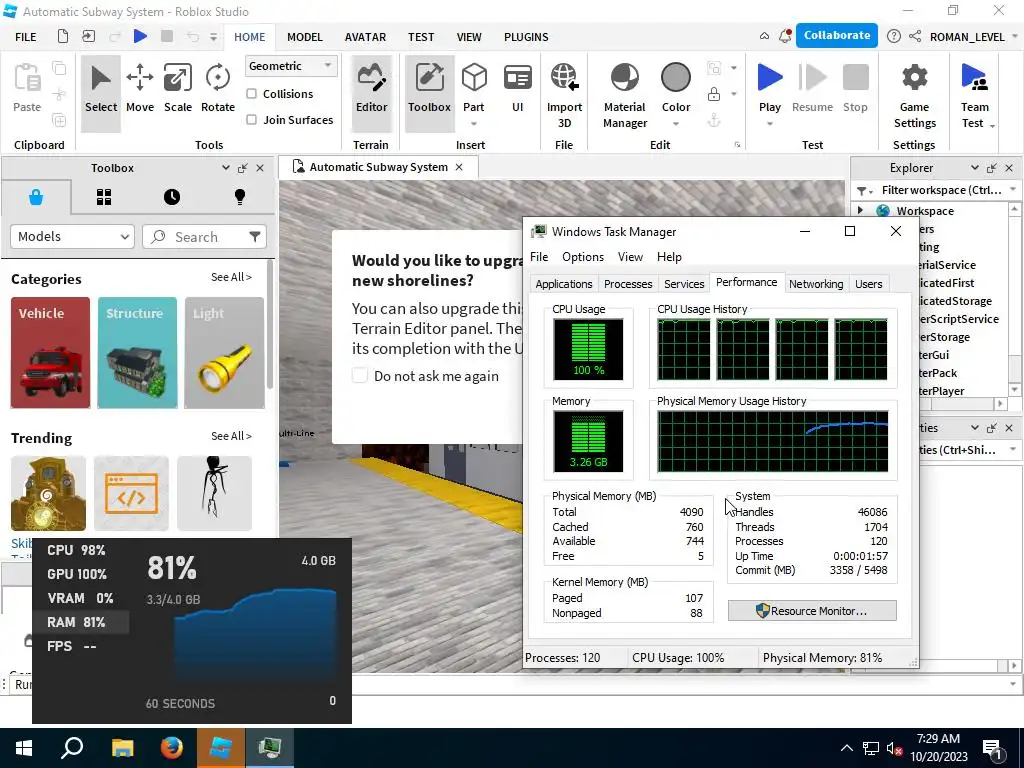
Task: Select the GPU 100% overlay row
Action: tap(81, 574)
